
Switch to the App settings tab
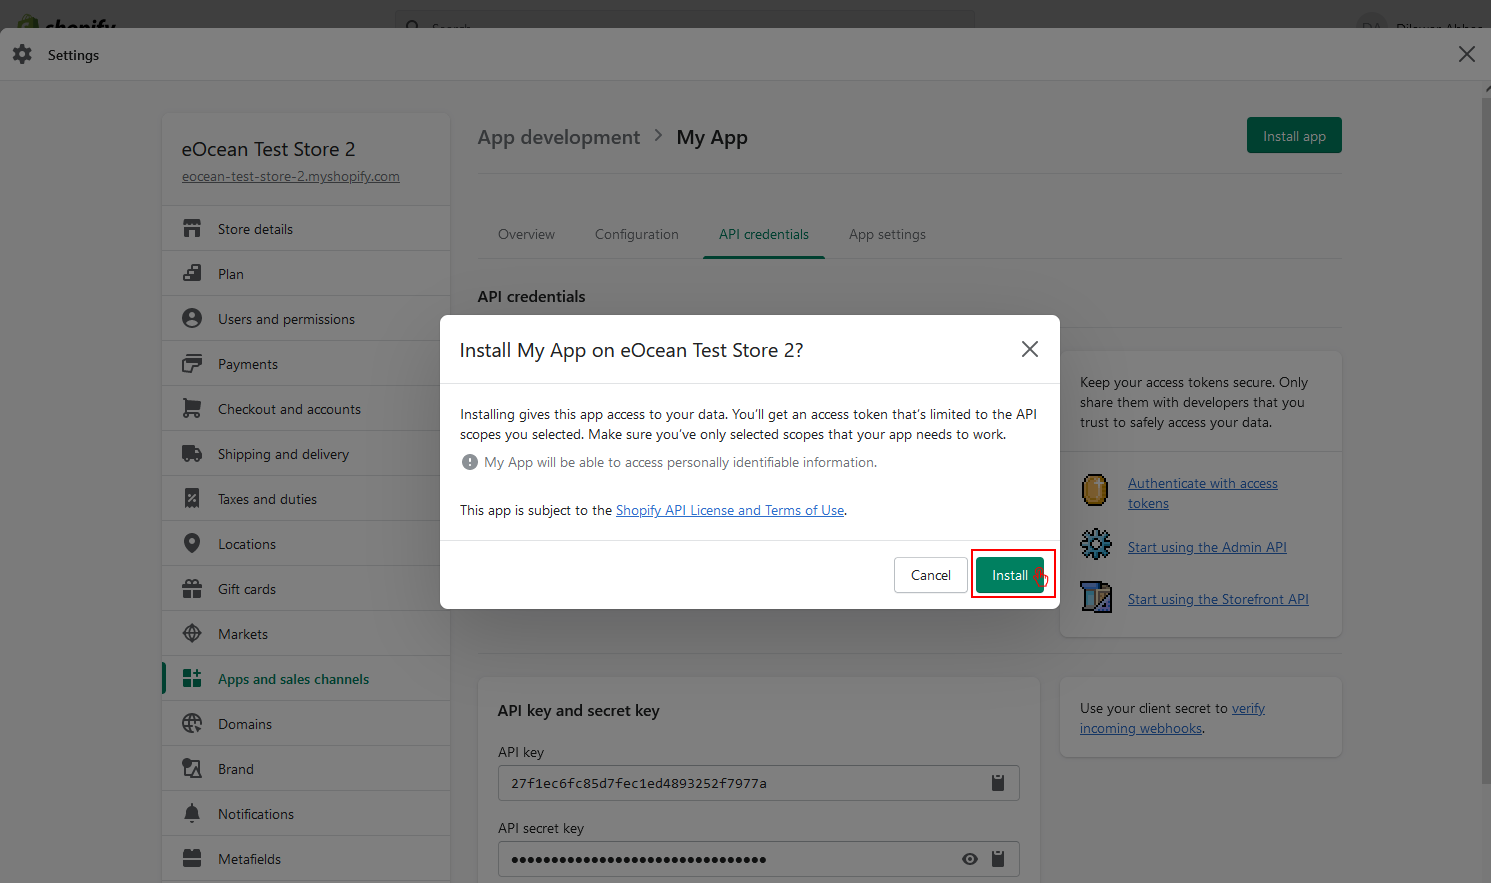coord(887,234)
